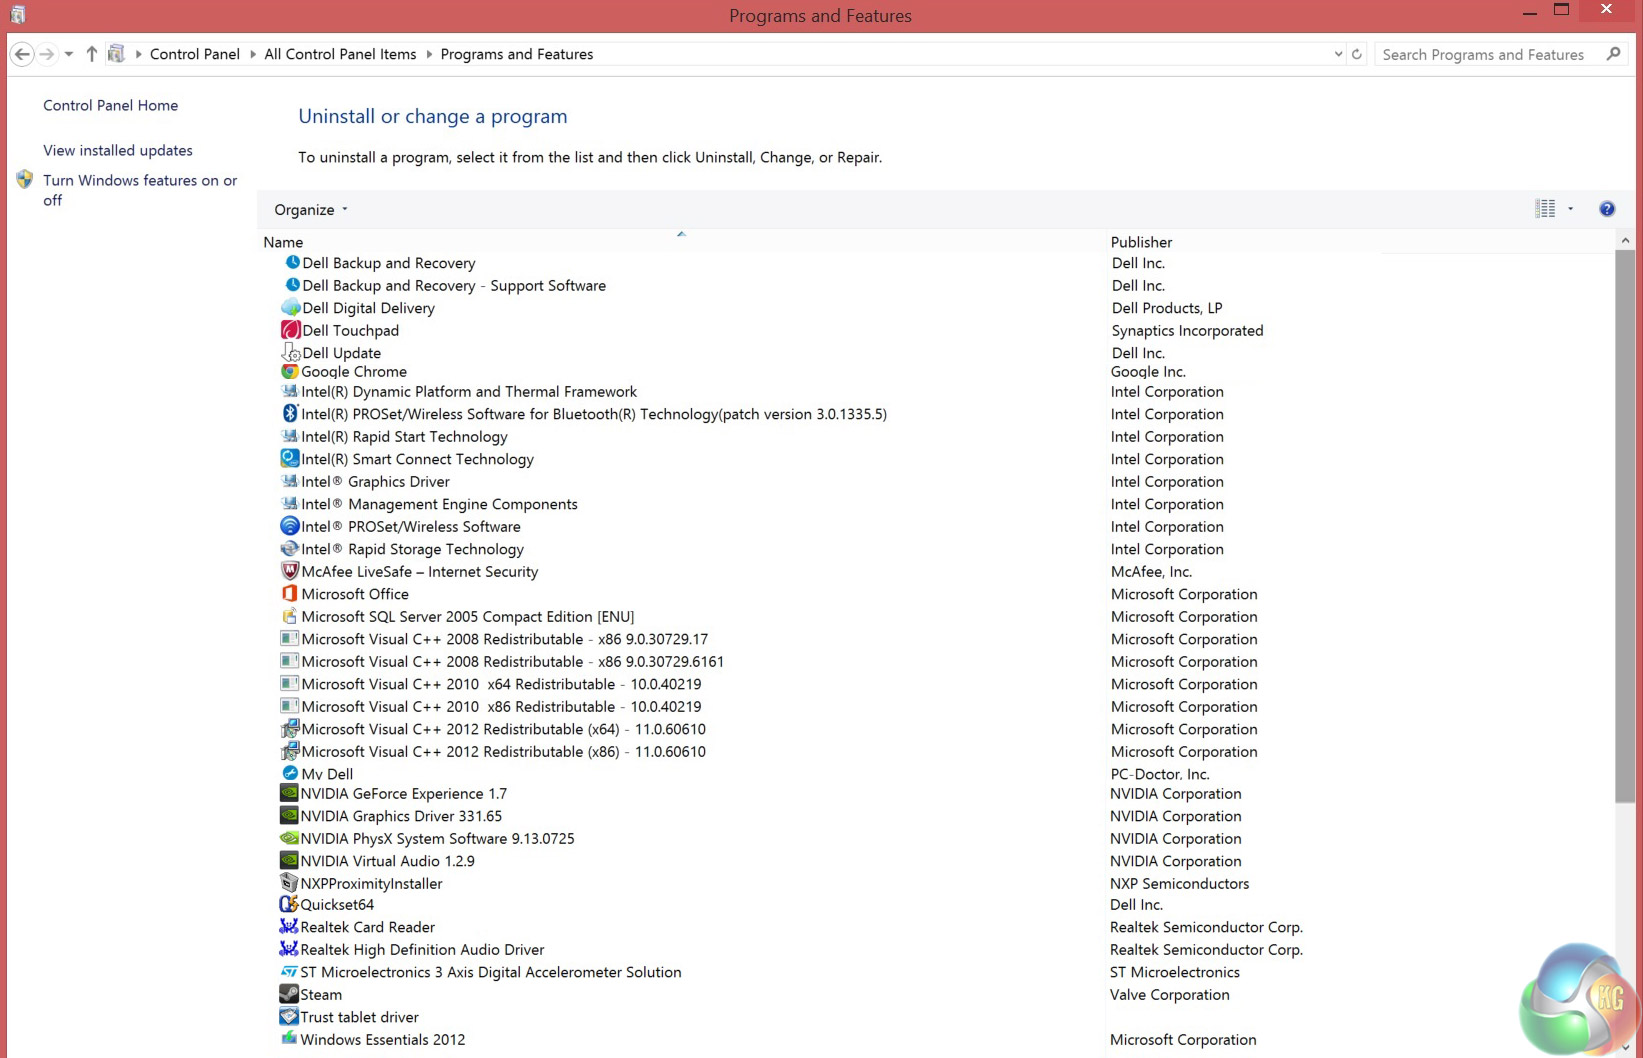Click the My Dell program icon
1643x1058 pixels.
(x=290, y=773)
